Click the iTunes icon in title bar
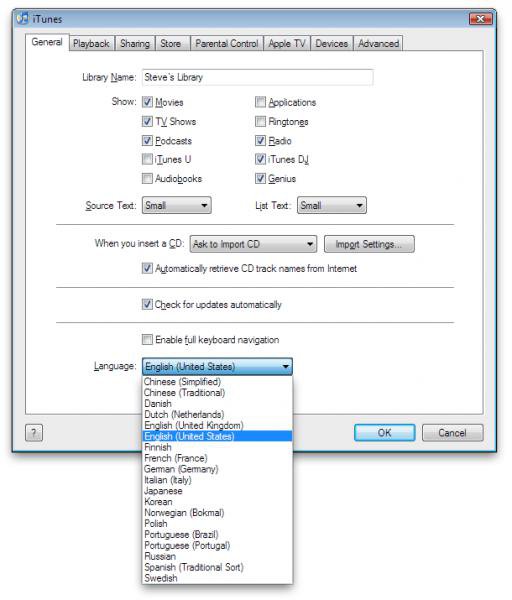Viewport: 512px width, 600px height. [x=23, y=18]
